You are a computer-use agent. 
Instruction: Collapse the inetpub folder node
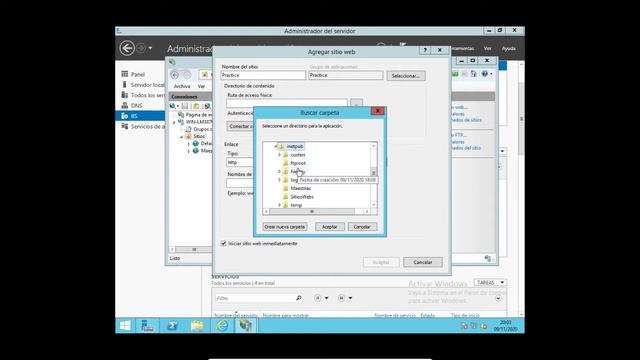tap(276, 146)
